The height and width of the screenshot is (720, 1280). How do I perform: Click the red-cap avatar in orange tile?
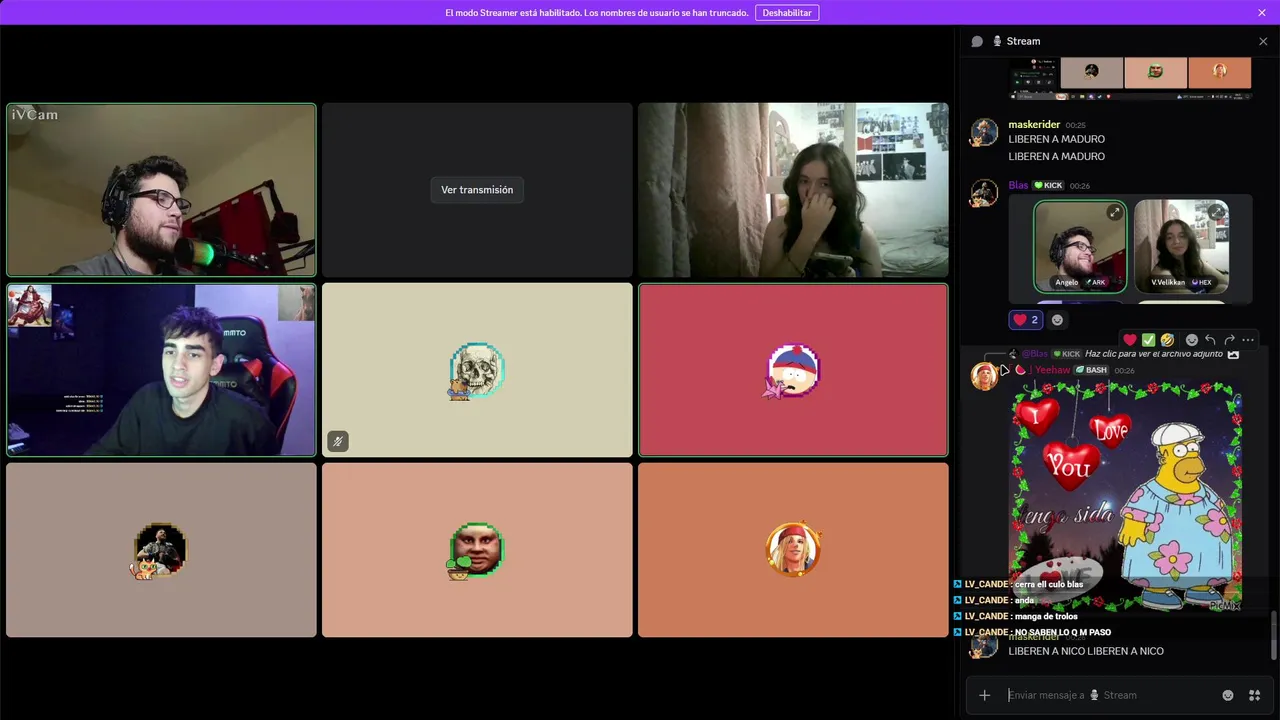click(x=793, y=550)
